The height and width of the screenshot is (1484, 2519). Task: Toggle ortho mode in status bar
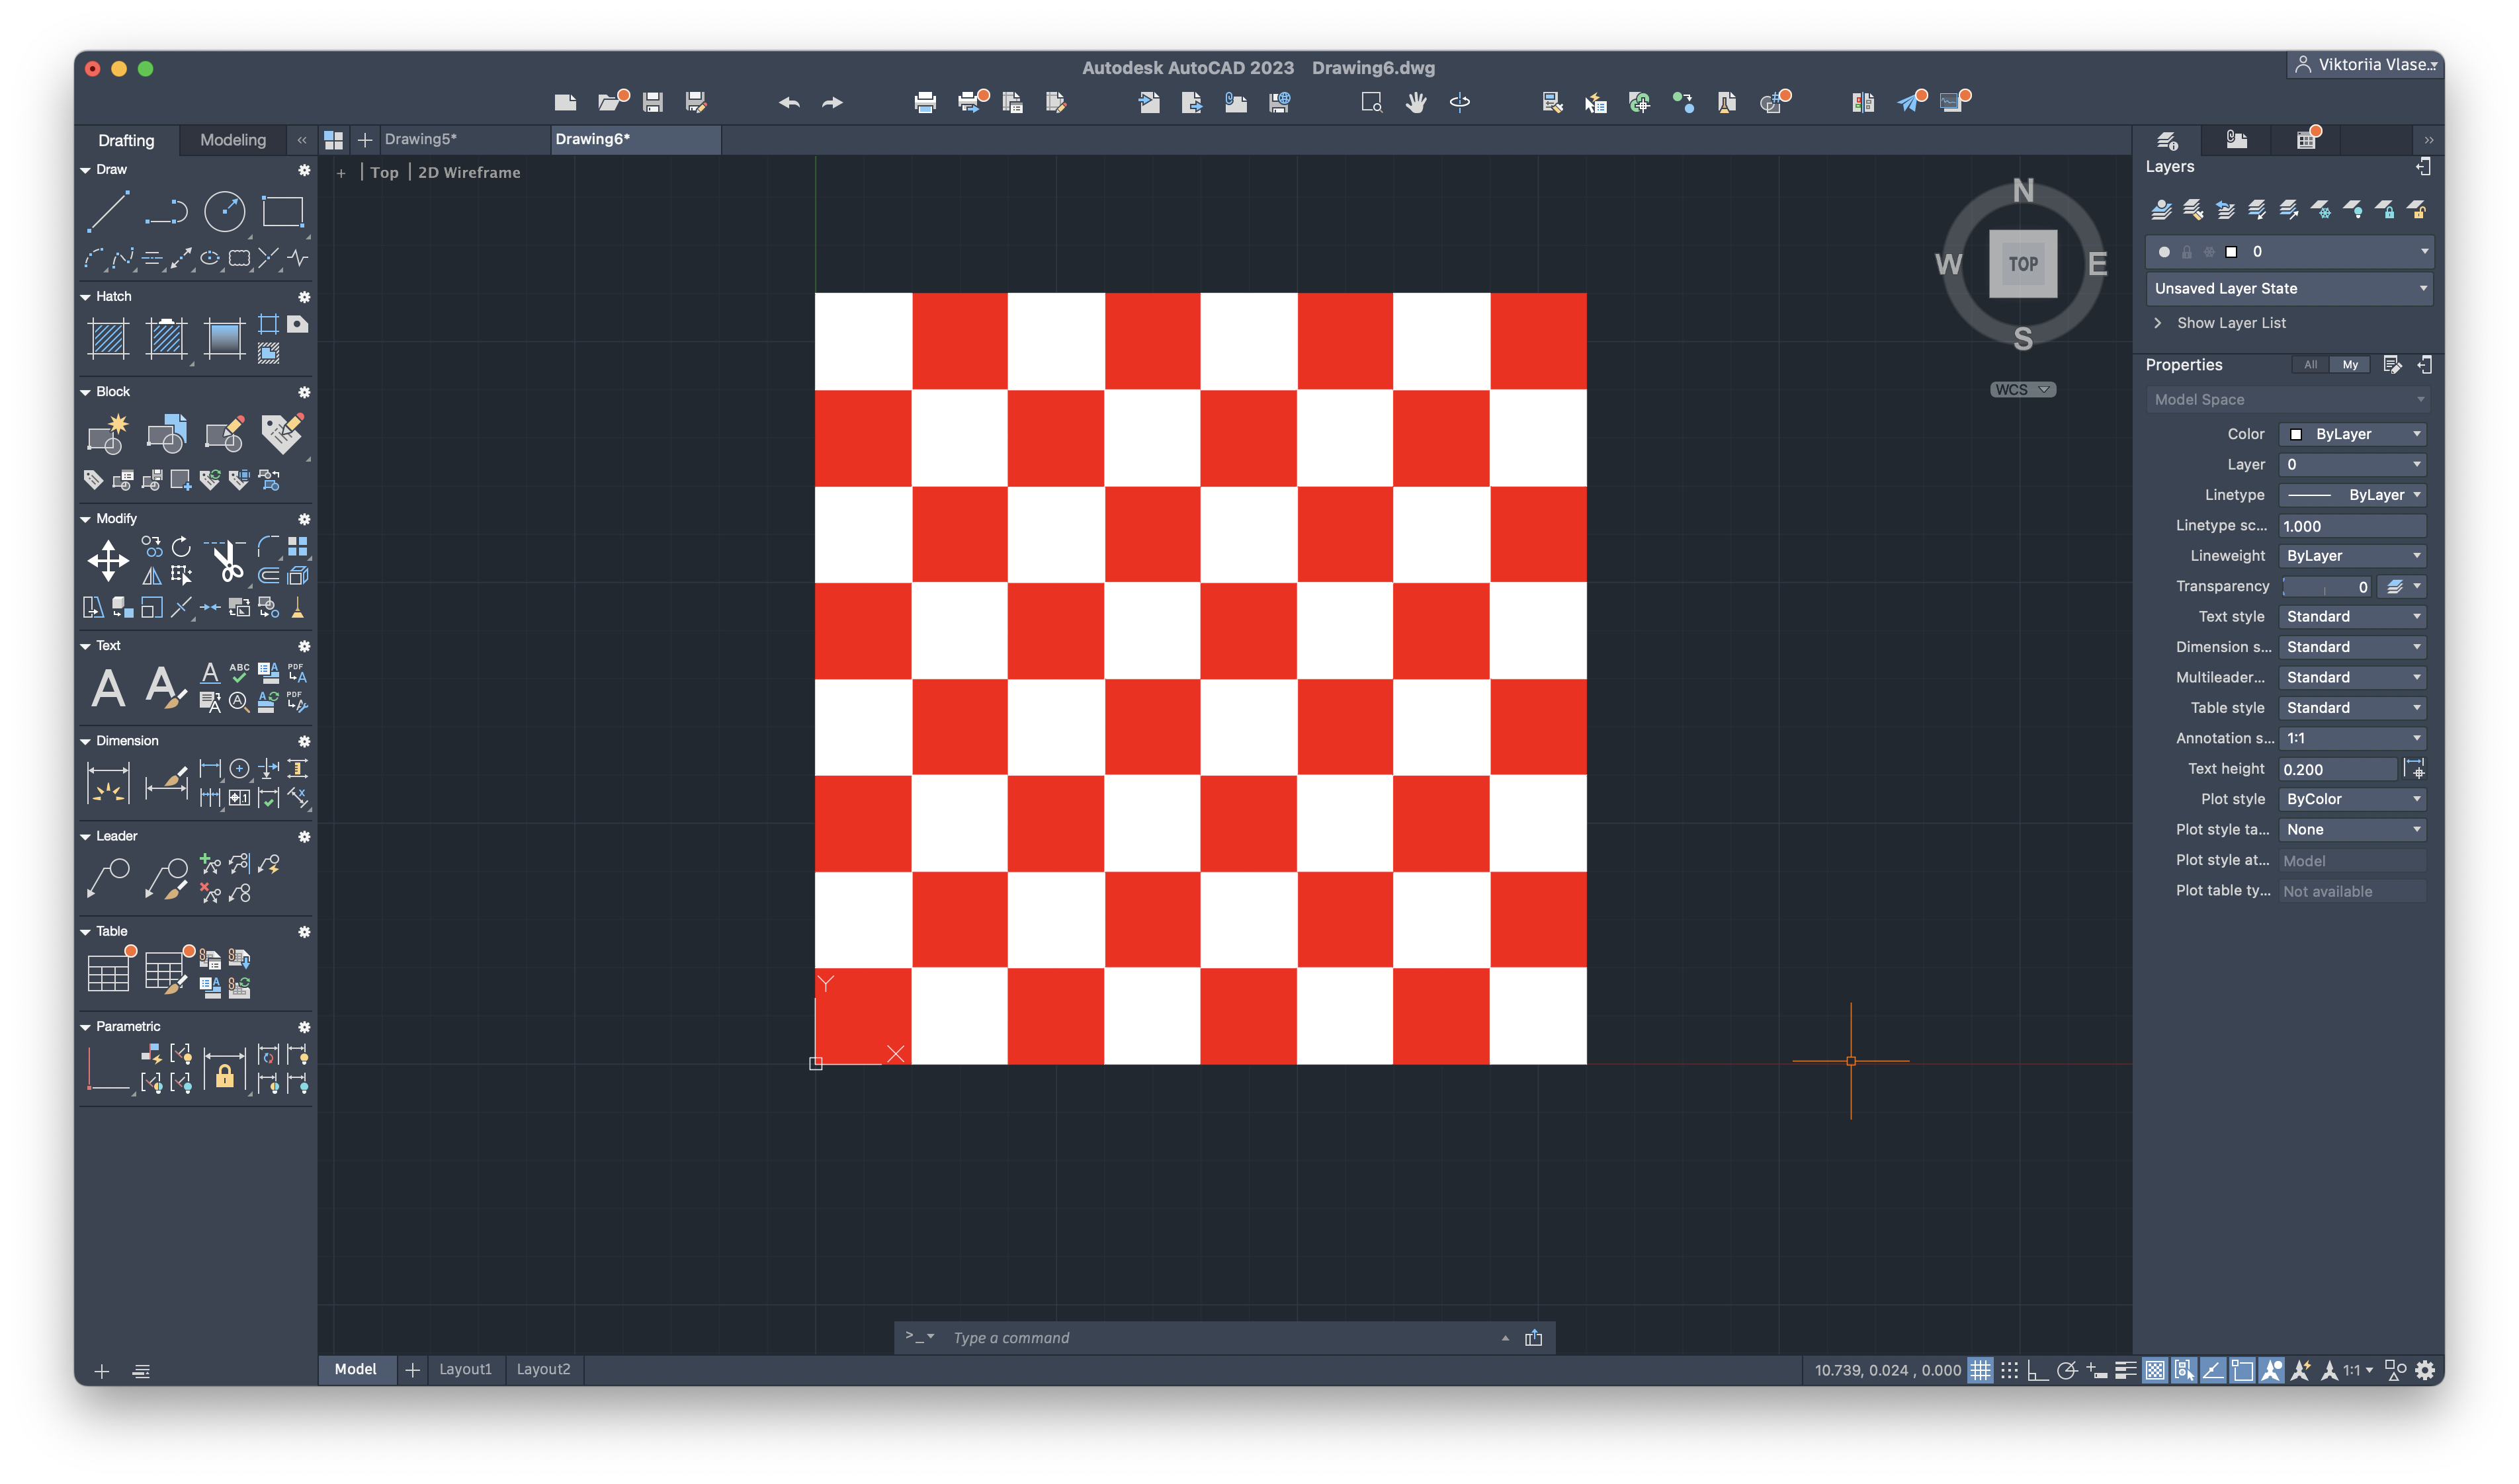2037,1370
